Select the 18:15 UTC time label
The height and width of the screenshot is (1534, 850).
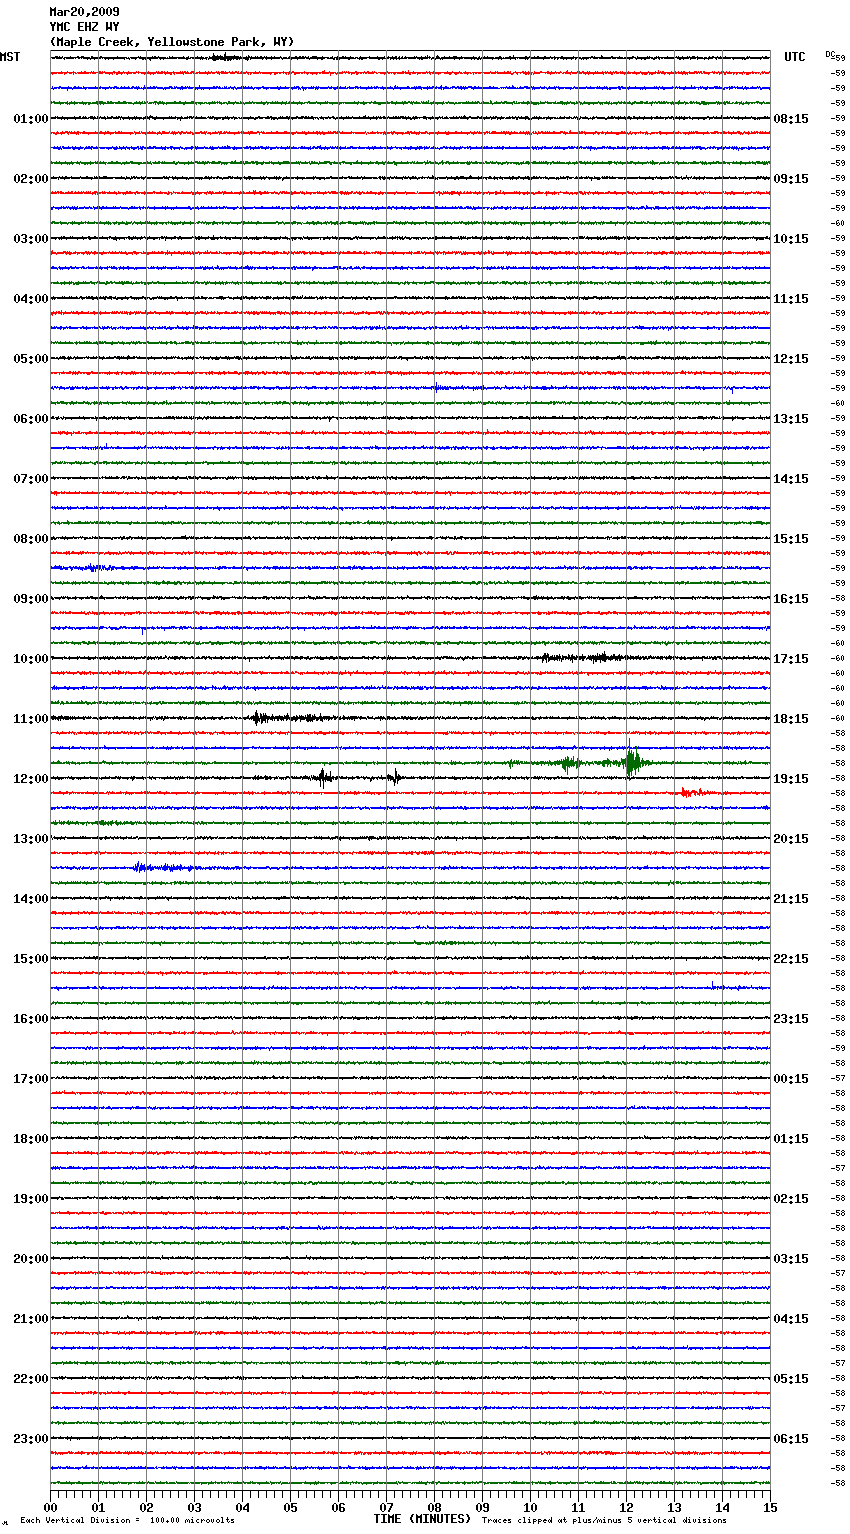click(x=791, y=719)
